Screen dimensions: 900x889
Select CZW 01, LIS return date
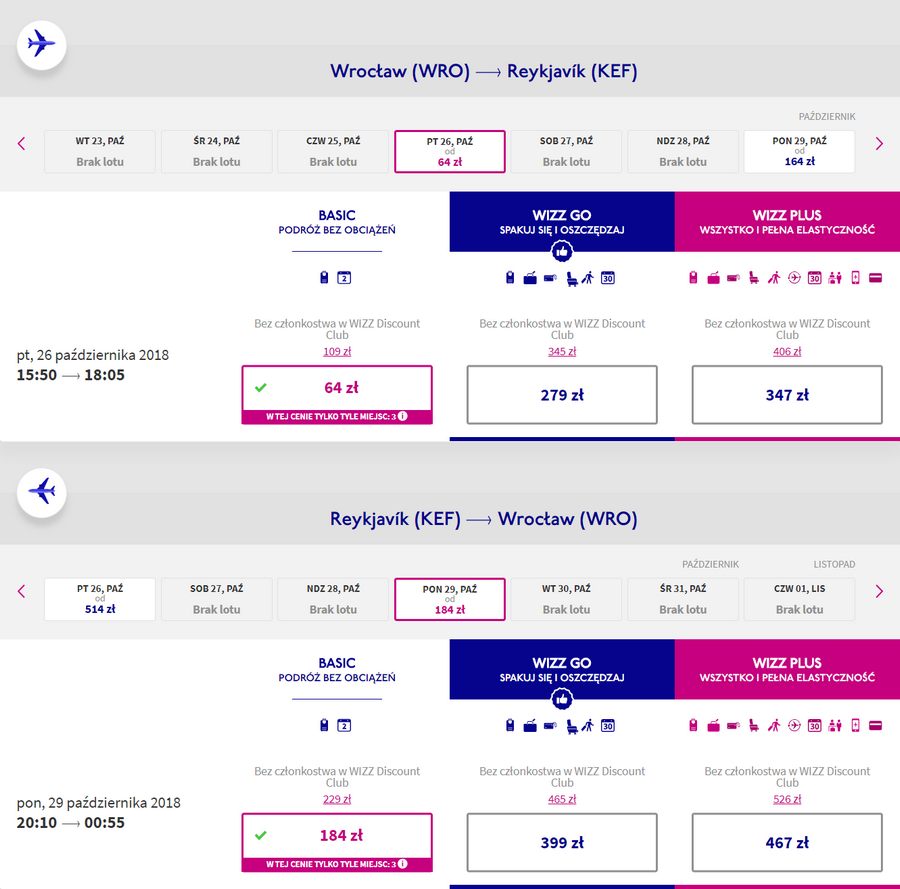pyautogui.click(x=799, y=599)
